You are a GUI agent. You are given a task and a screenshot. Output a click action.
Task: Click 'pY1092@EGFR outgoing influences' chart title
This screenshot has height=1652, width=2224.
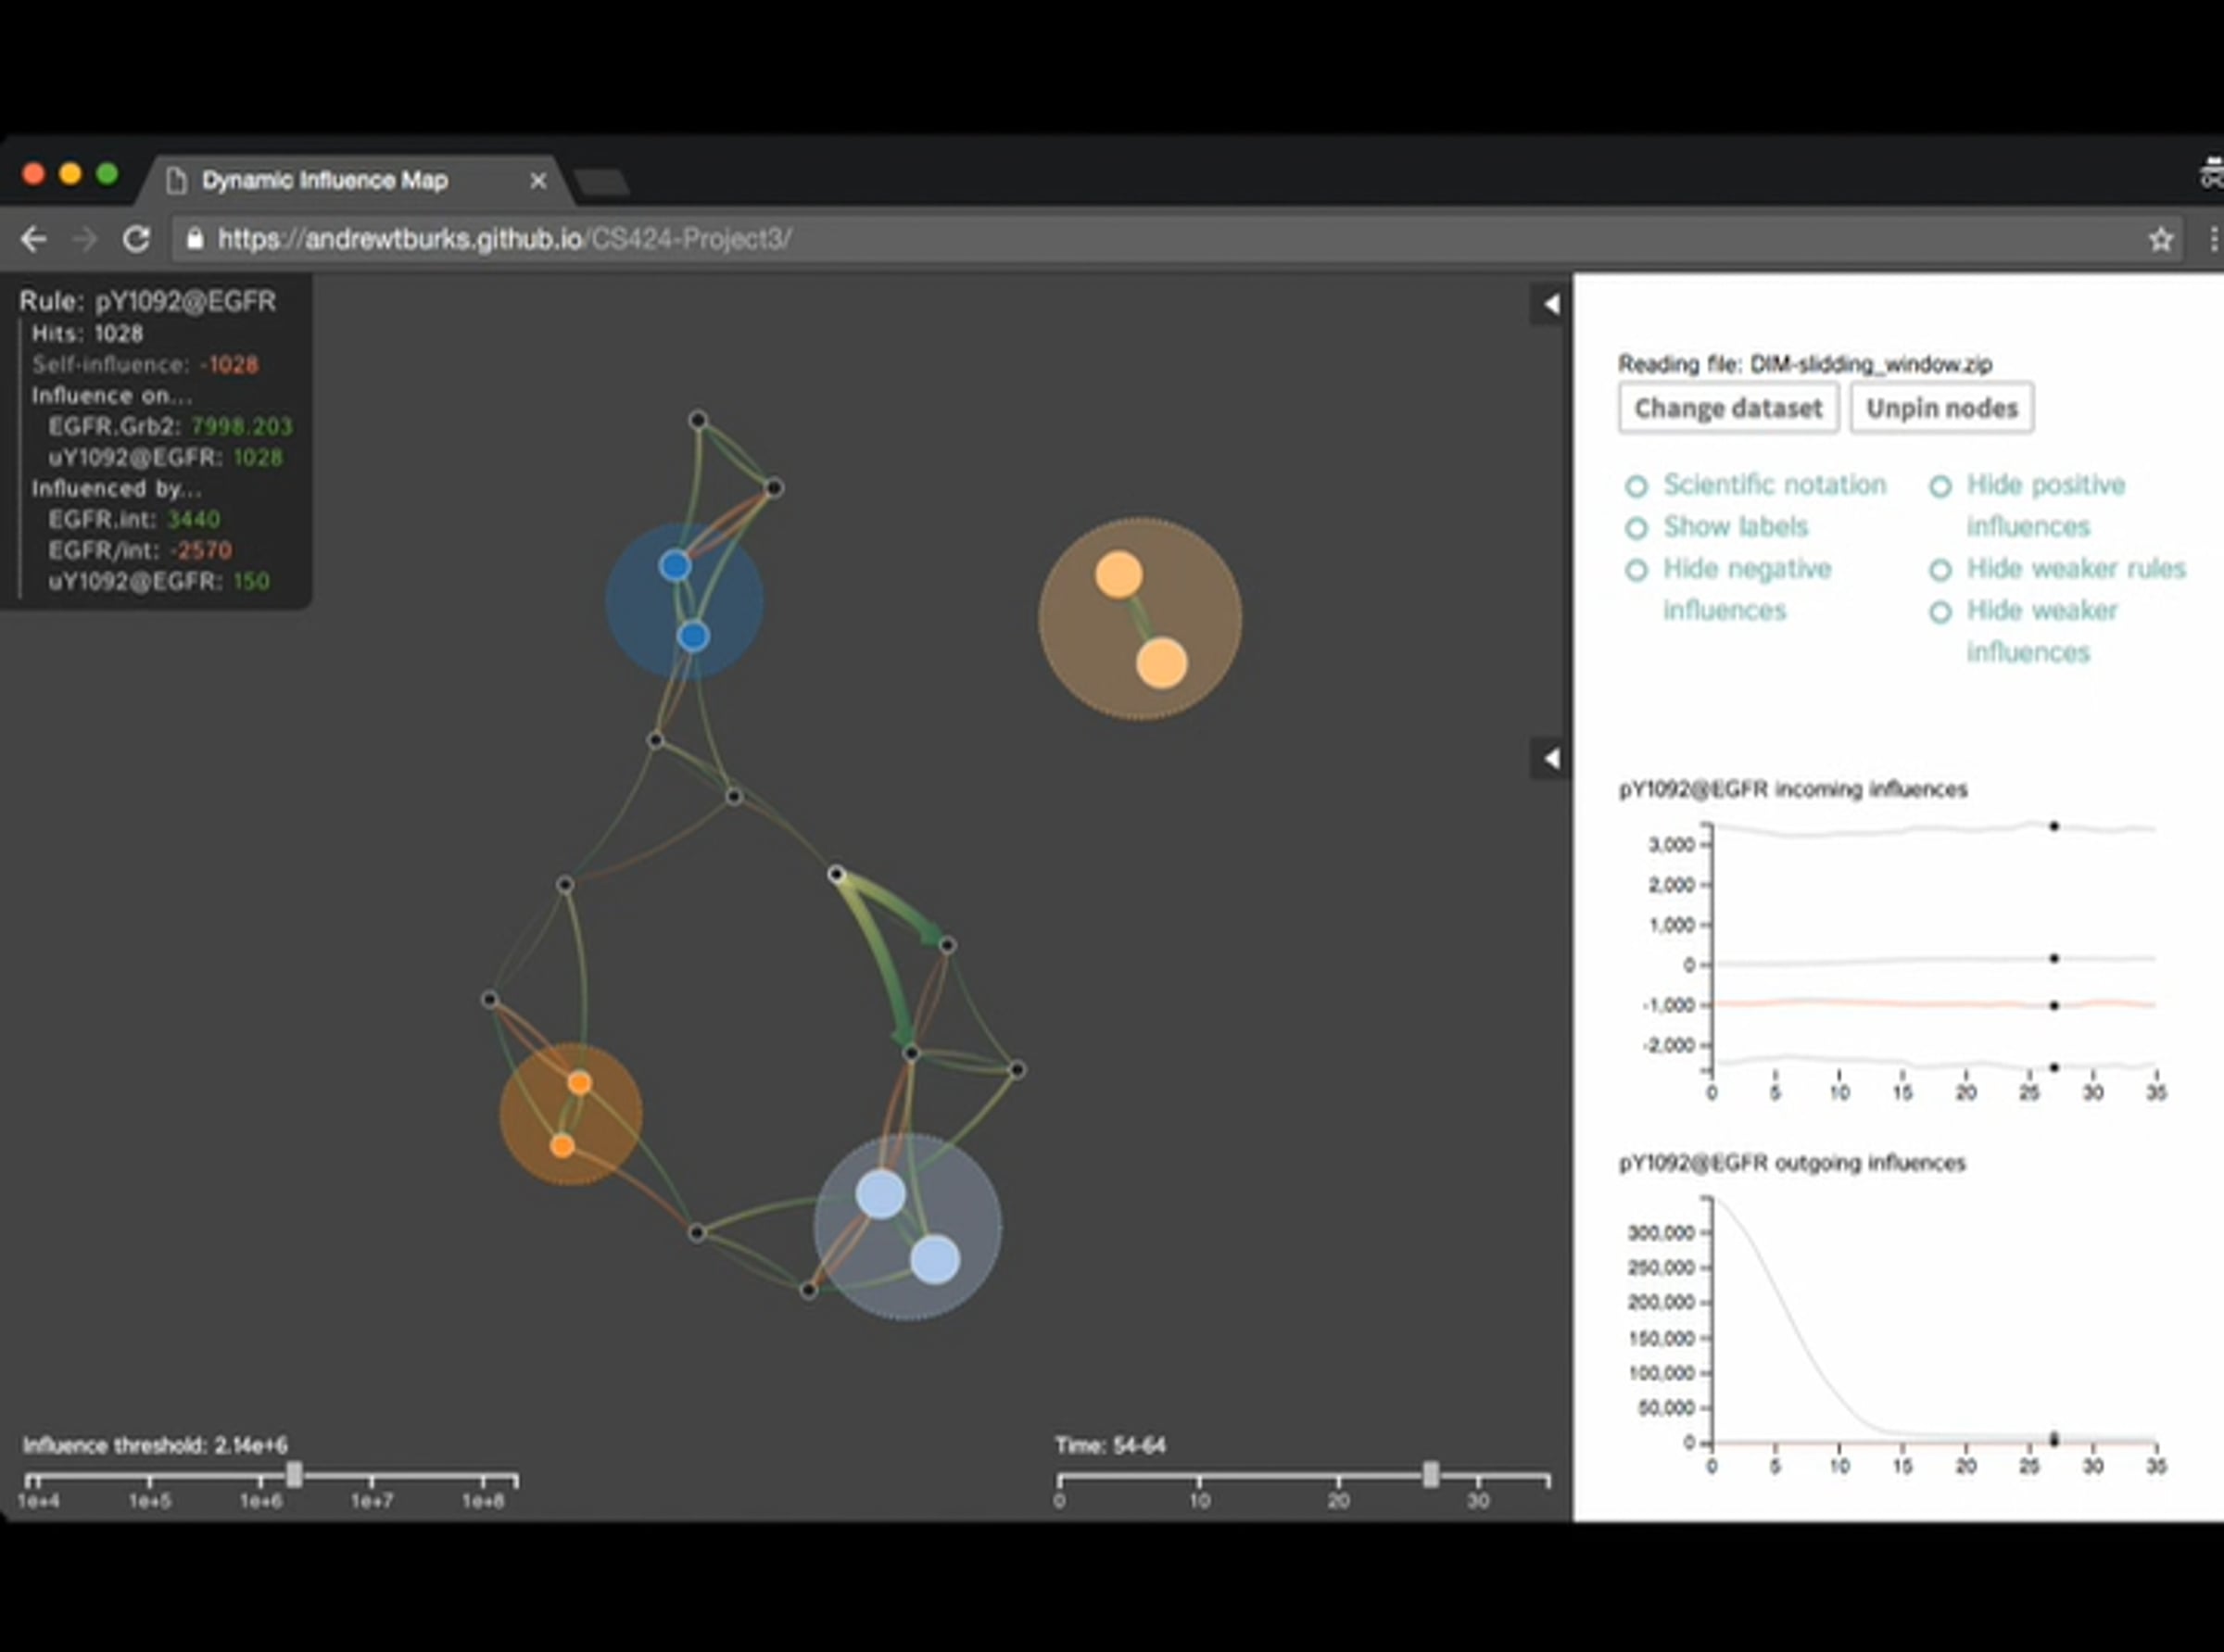point(1792,1163)
